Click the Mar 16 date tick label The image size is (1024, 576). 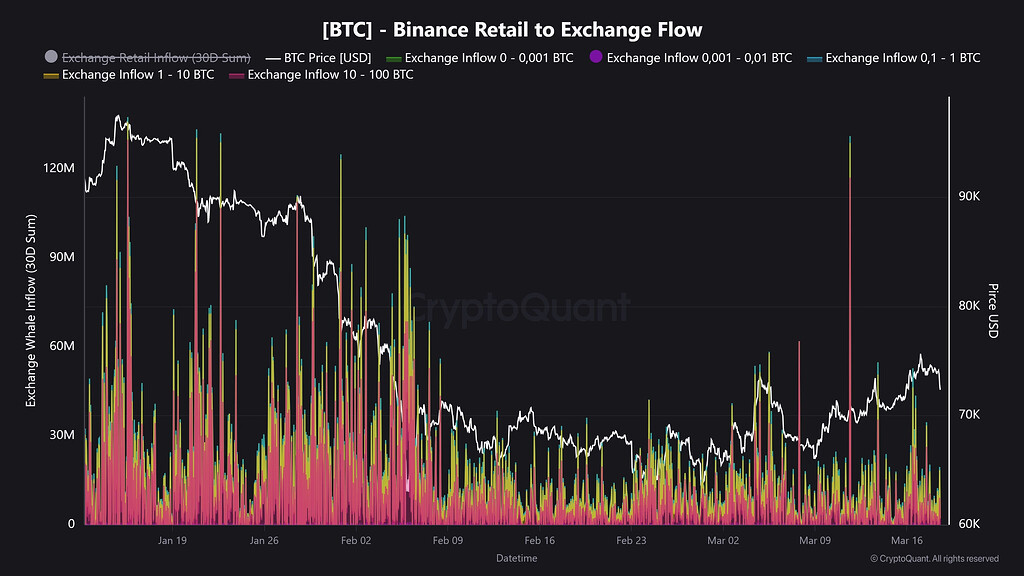pos(907,540)
